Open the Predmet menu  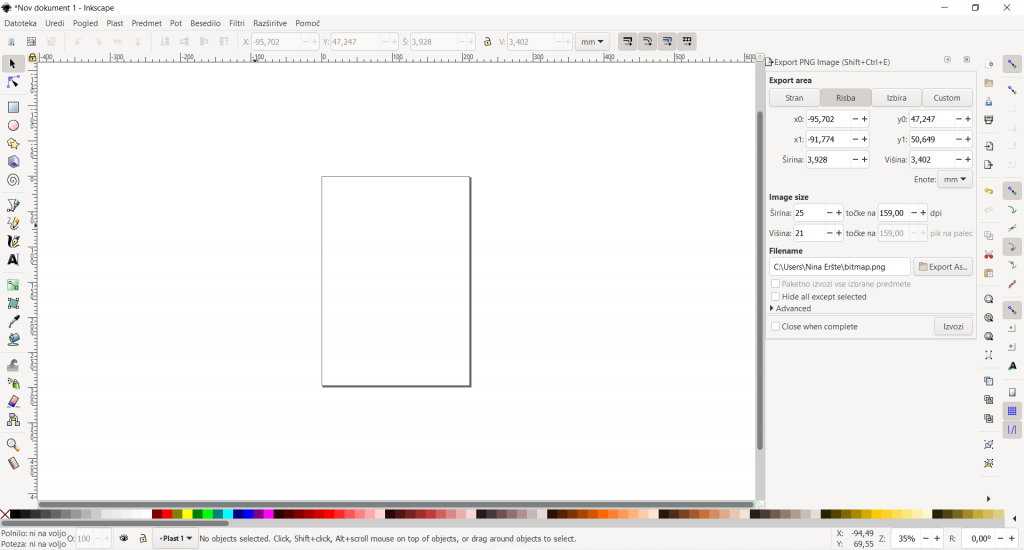(146, 23)
